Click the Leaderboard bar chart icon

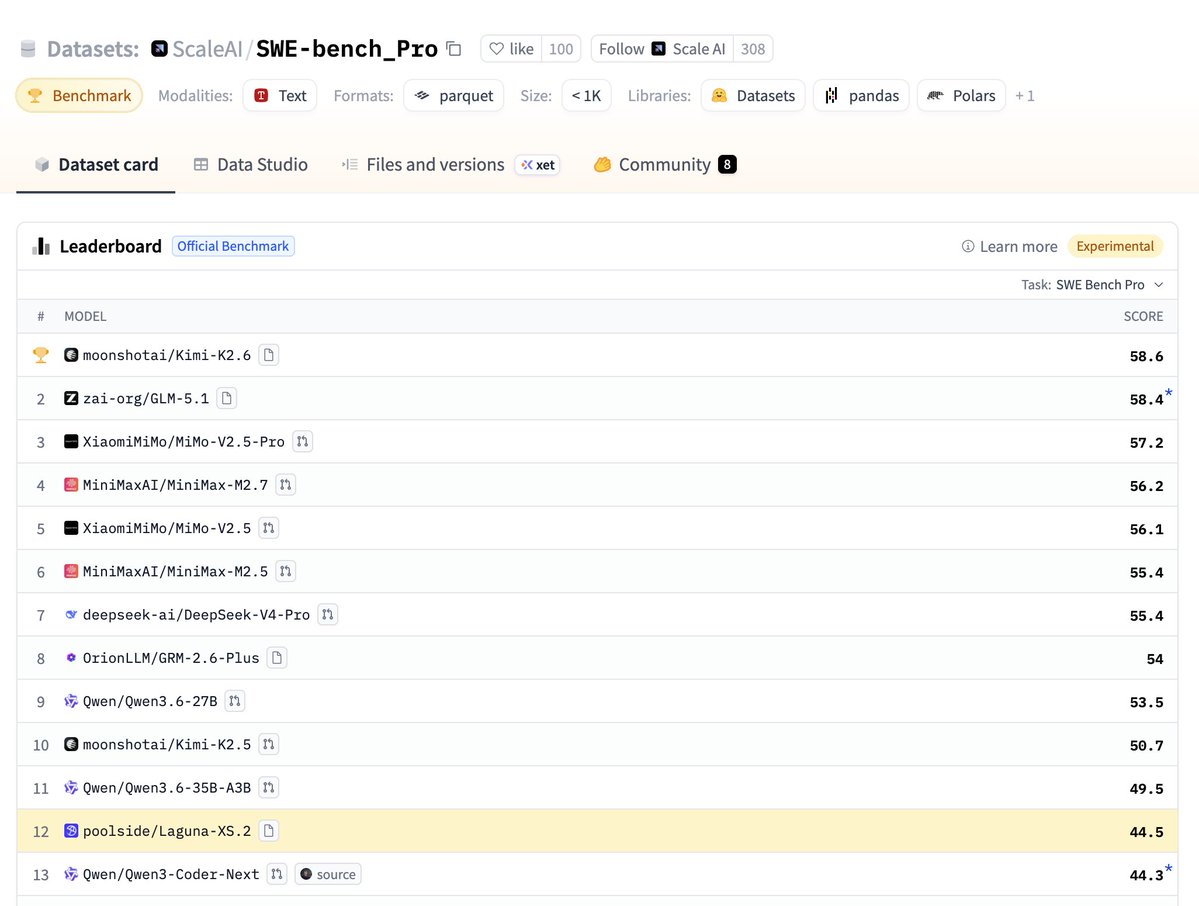click(41, 246)
